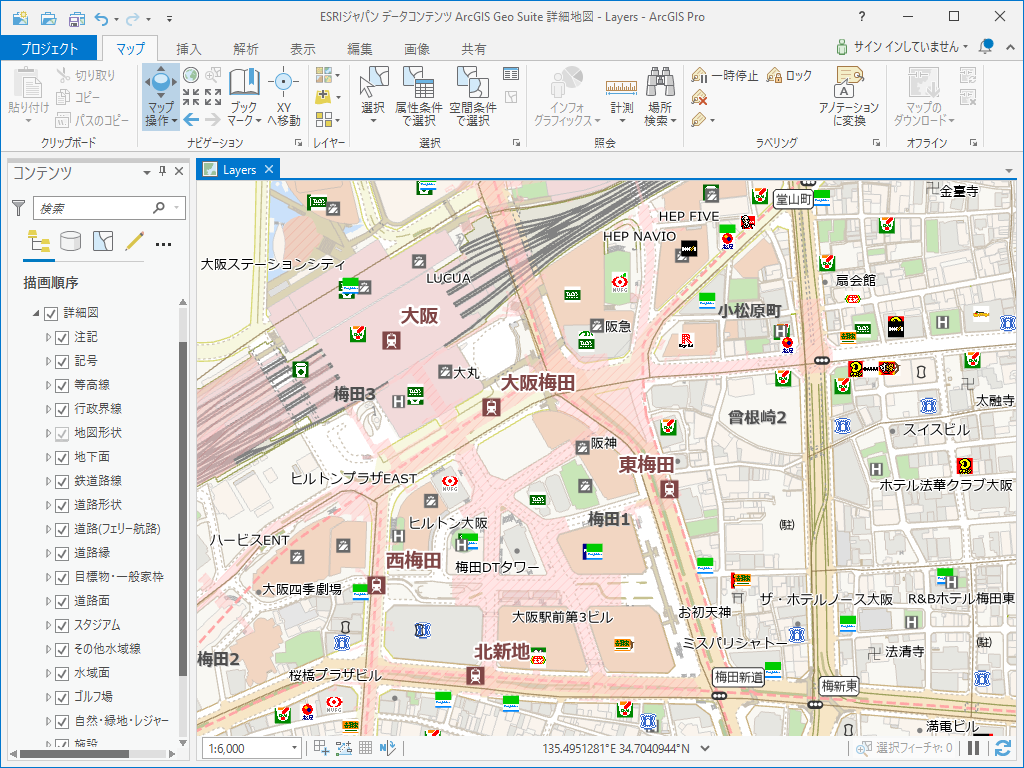Switch to the 解析 ribbon tab

pyautogui.click(x=245, y=49)
